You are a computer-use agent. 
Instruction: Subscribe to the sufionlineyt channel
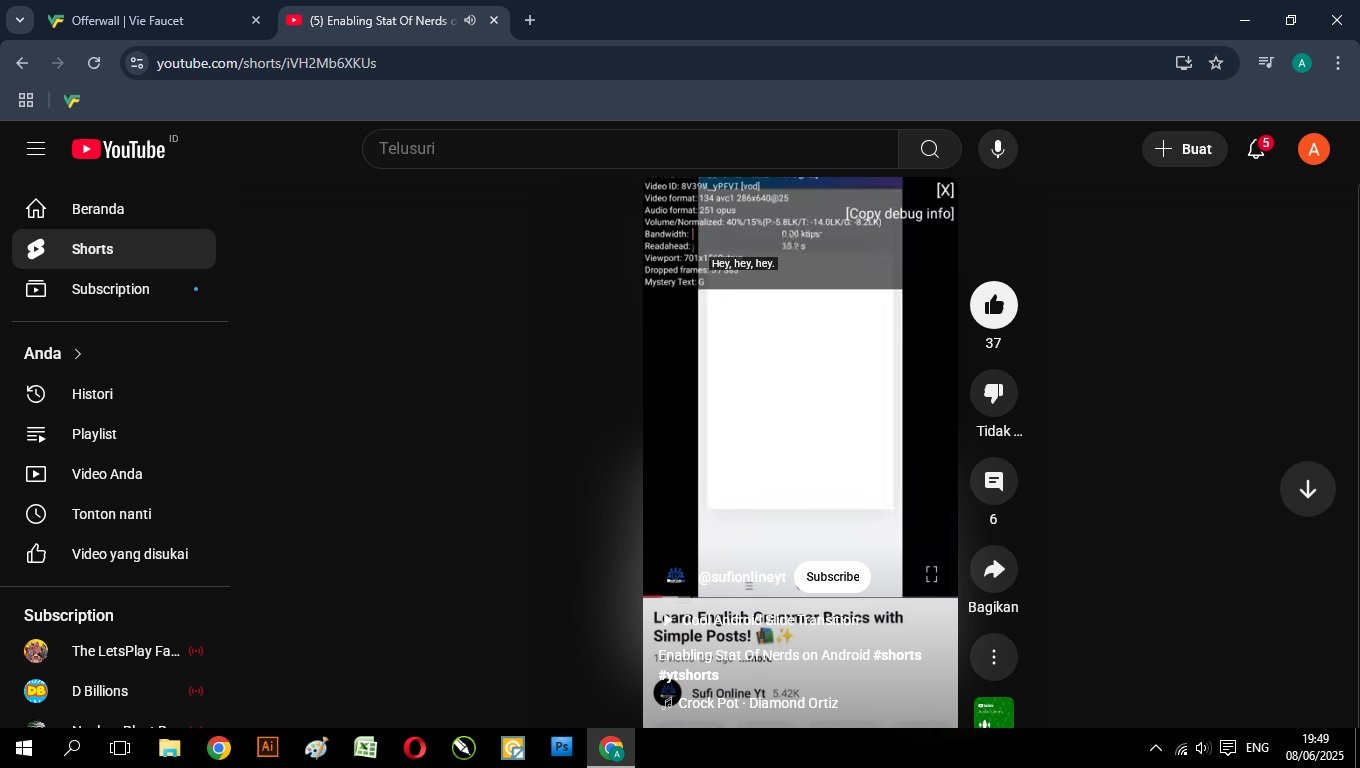(833, 577)
